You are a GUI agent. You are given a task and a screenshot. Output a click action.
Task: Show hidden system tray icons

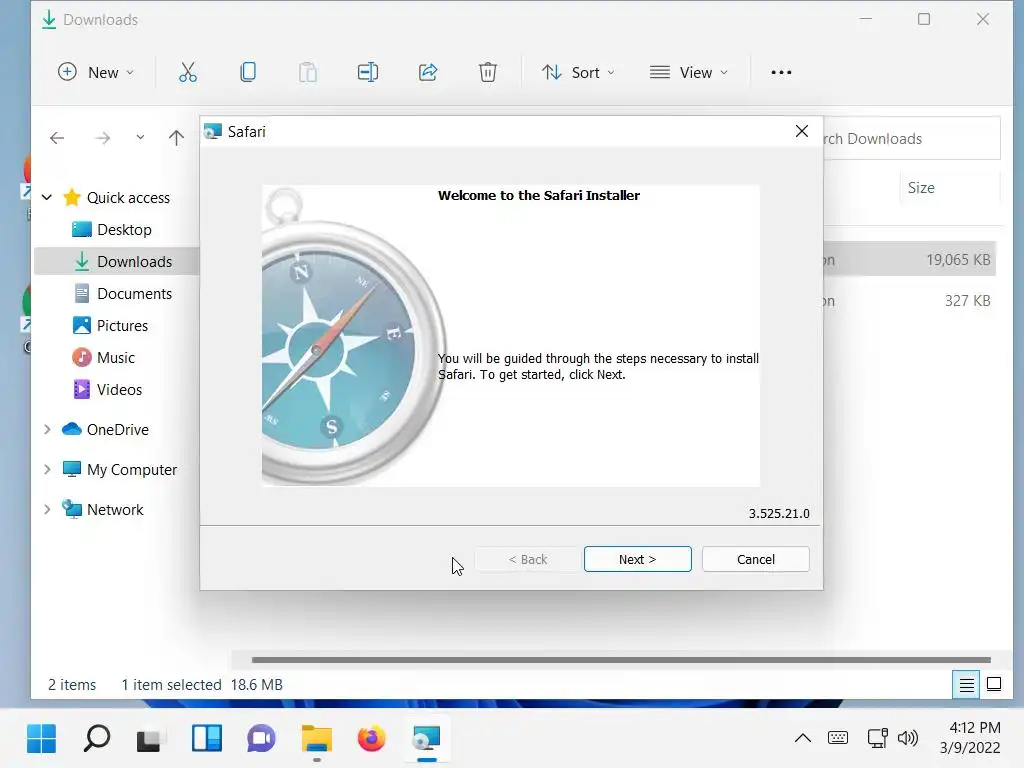(x=803, y=738)
